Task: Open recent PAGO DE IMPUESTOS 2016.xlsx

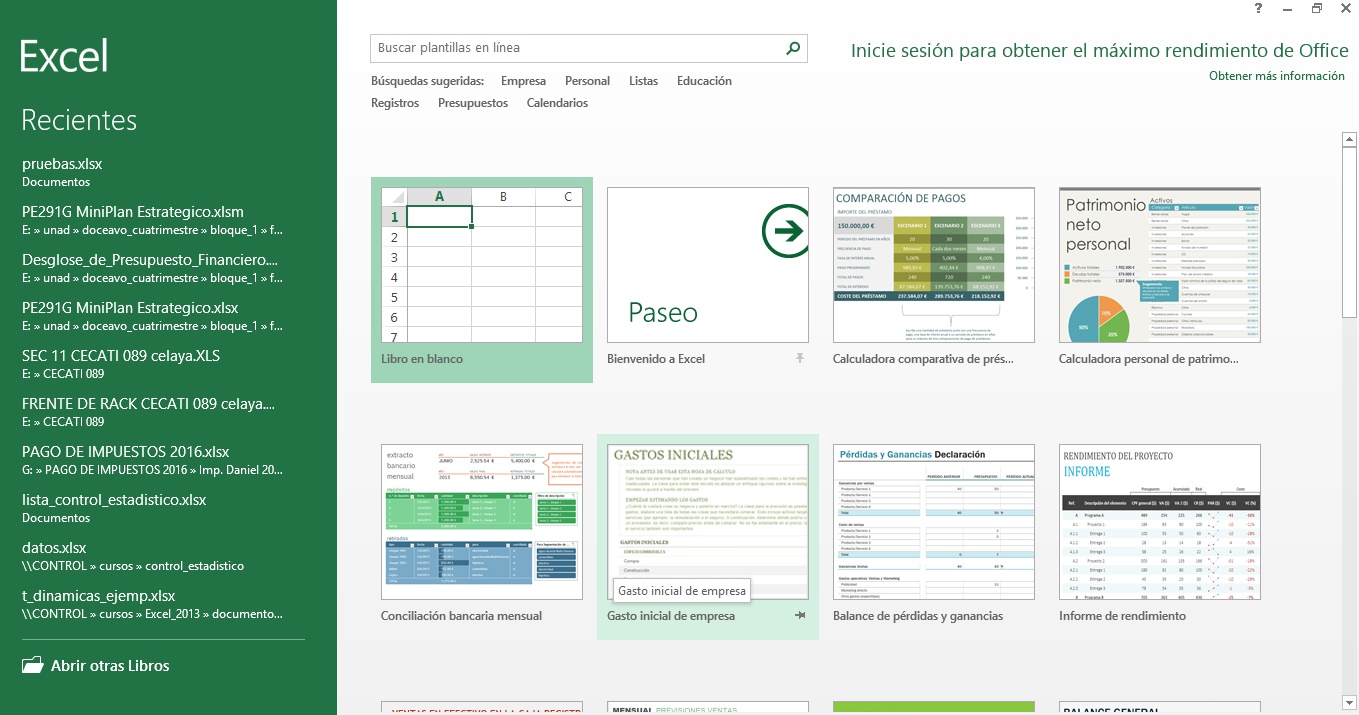Action: (x=125, y=451)
